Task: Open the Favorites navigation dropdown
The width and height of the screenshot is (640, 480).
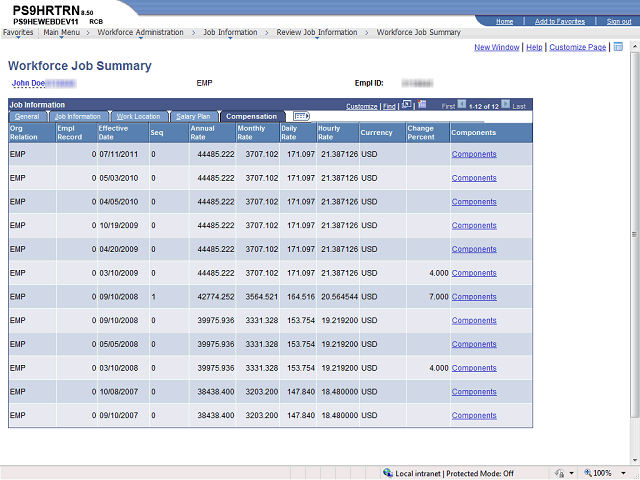Action: tap(18, 32)
